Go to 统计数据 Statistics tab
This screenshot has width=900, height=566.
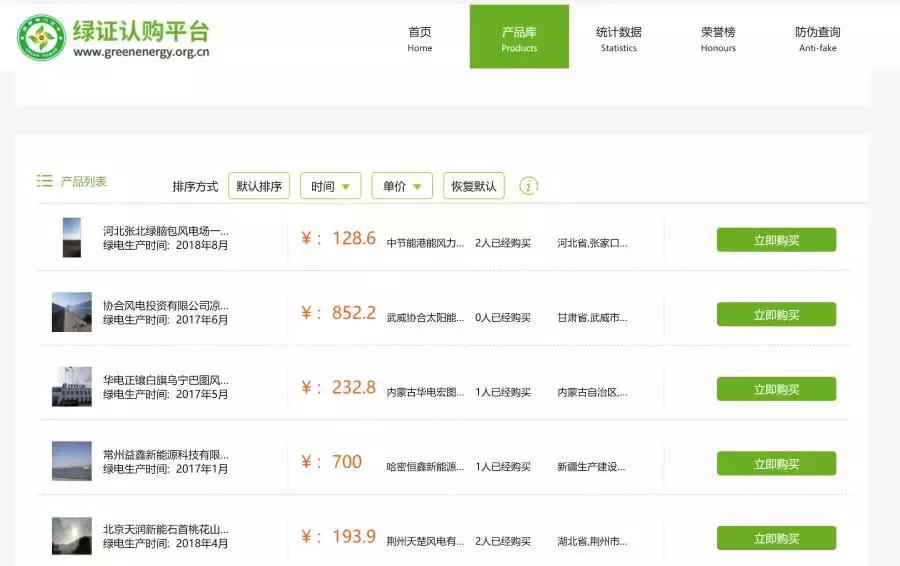click(x=618, y=38)
